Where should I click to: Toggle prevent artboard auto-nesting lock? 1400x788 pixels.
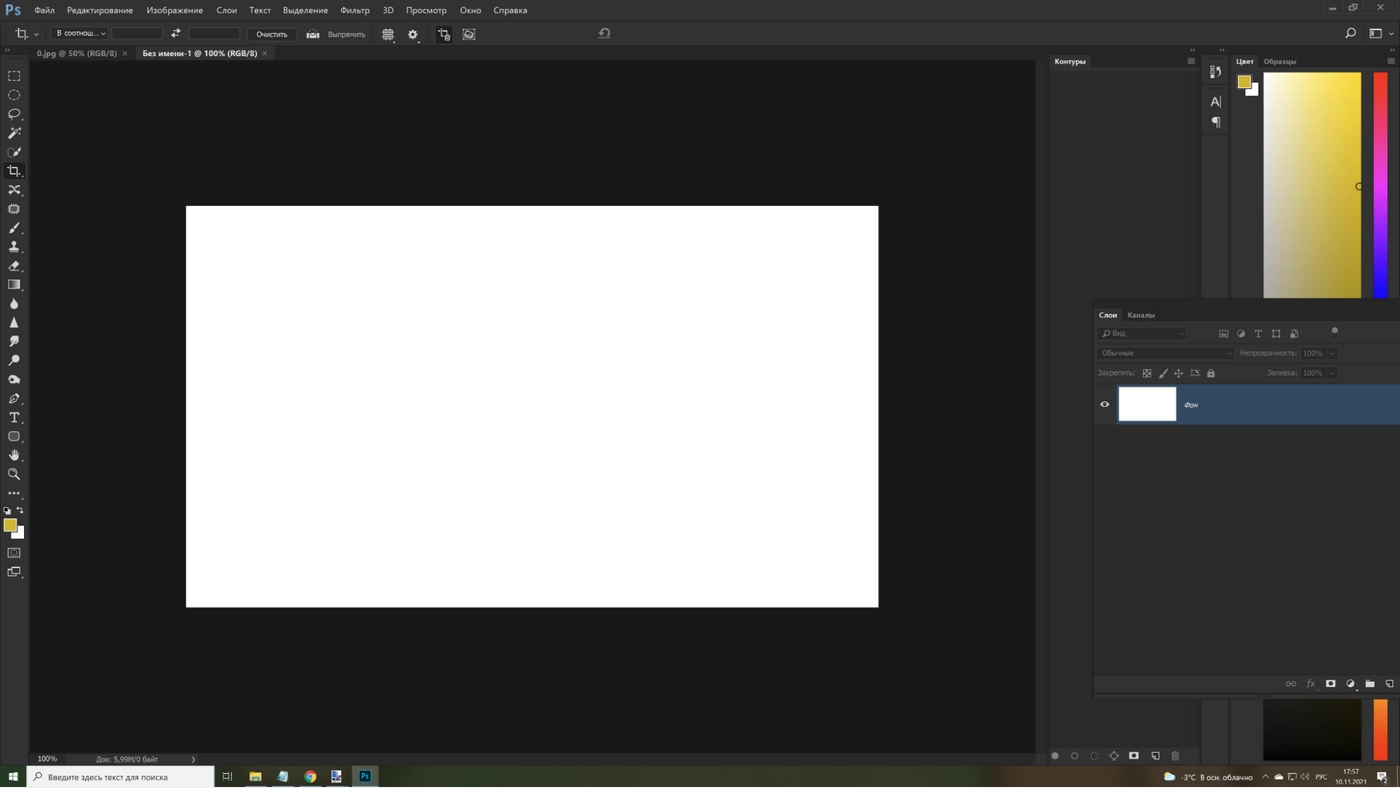point(1195,373)
